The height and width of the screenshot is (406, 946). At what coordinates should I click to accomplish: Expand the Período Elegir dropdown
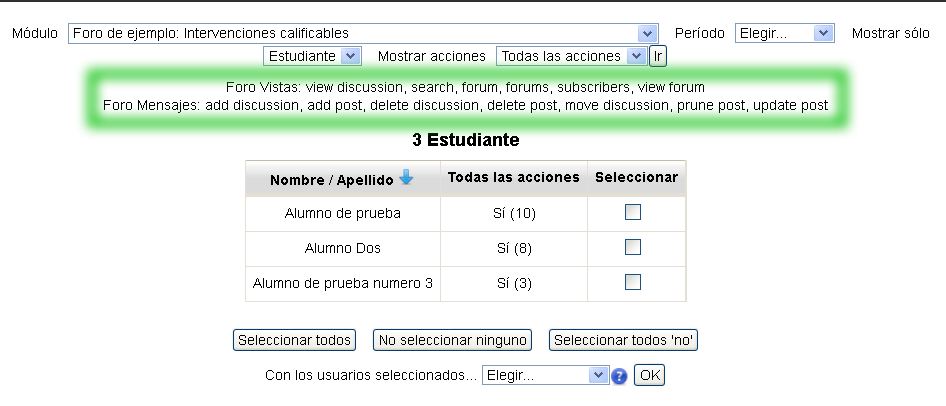(x=784, y=33)
